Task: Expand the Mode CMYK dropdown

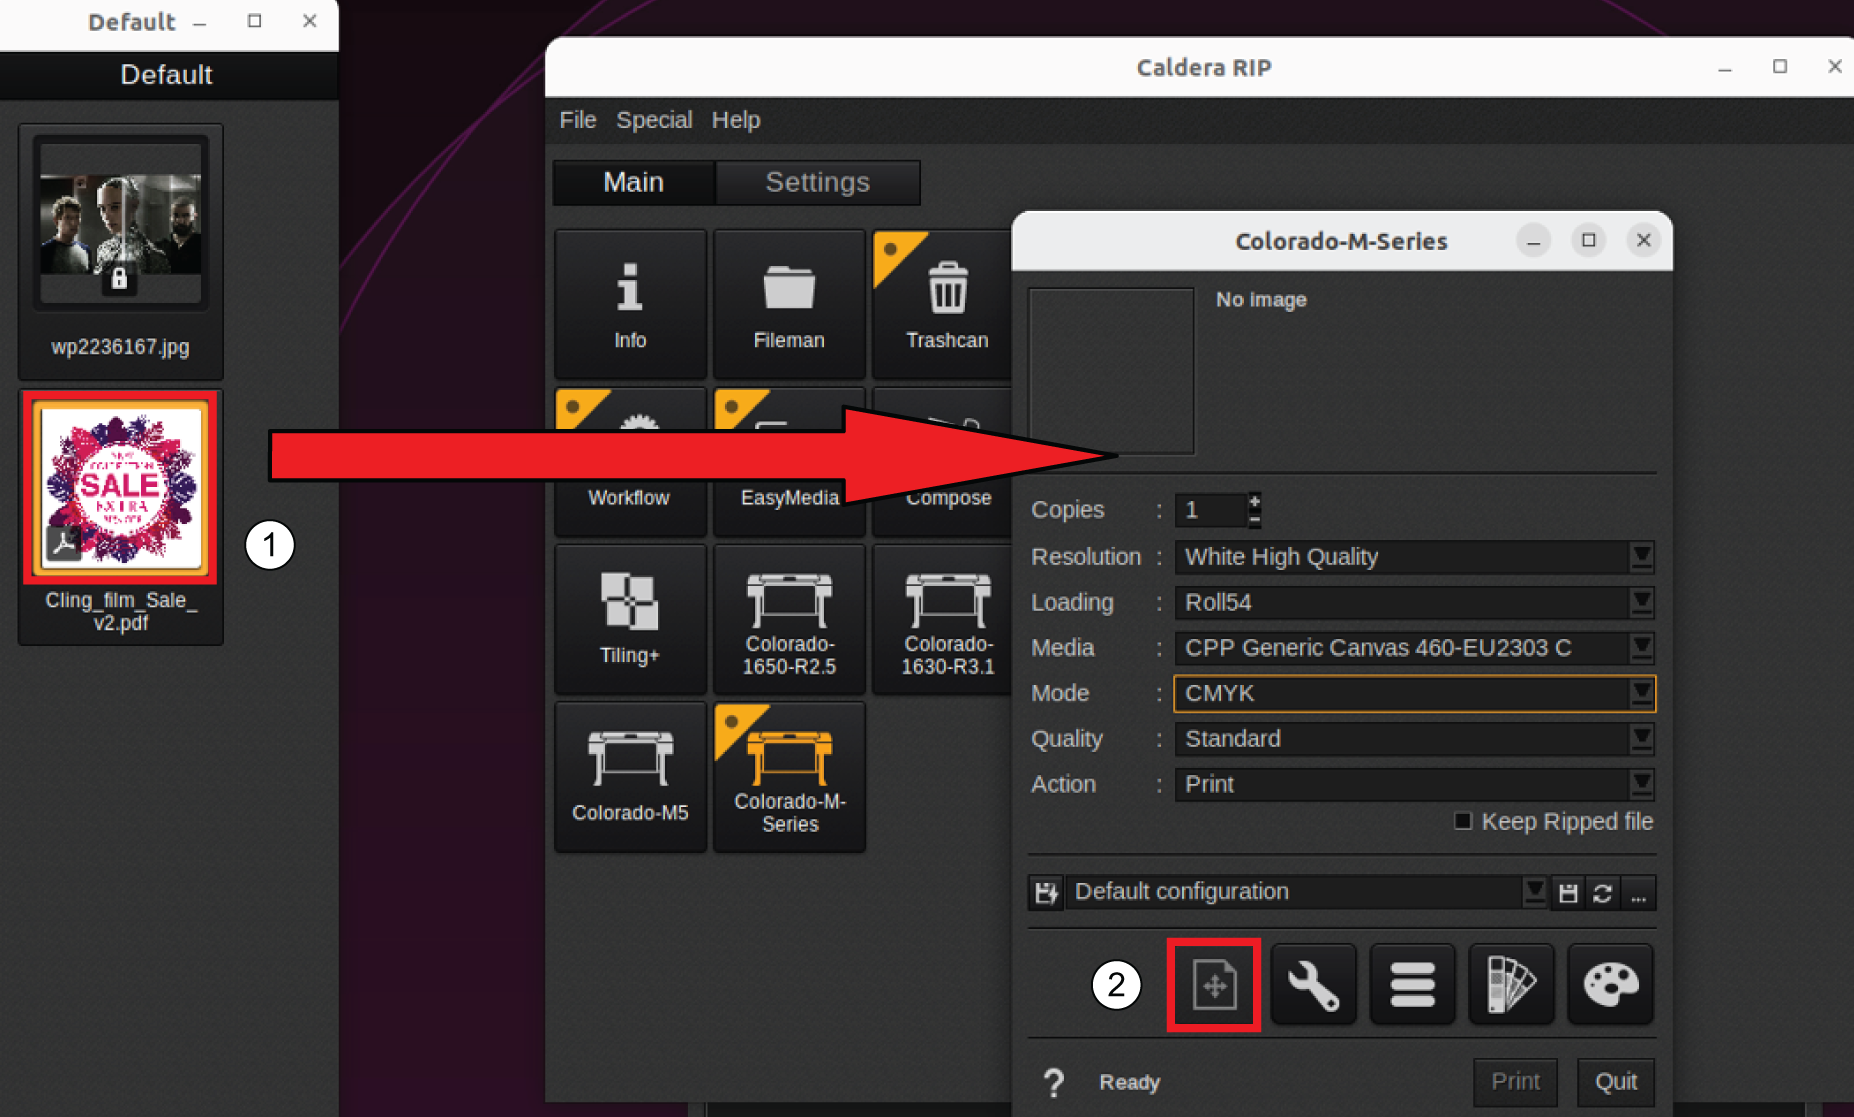Action: coord(1641,693)
